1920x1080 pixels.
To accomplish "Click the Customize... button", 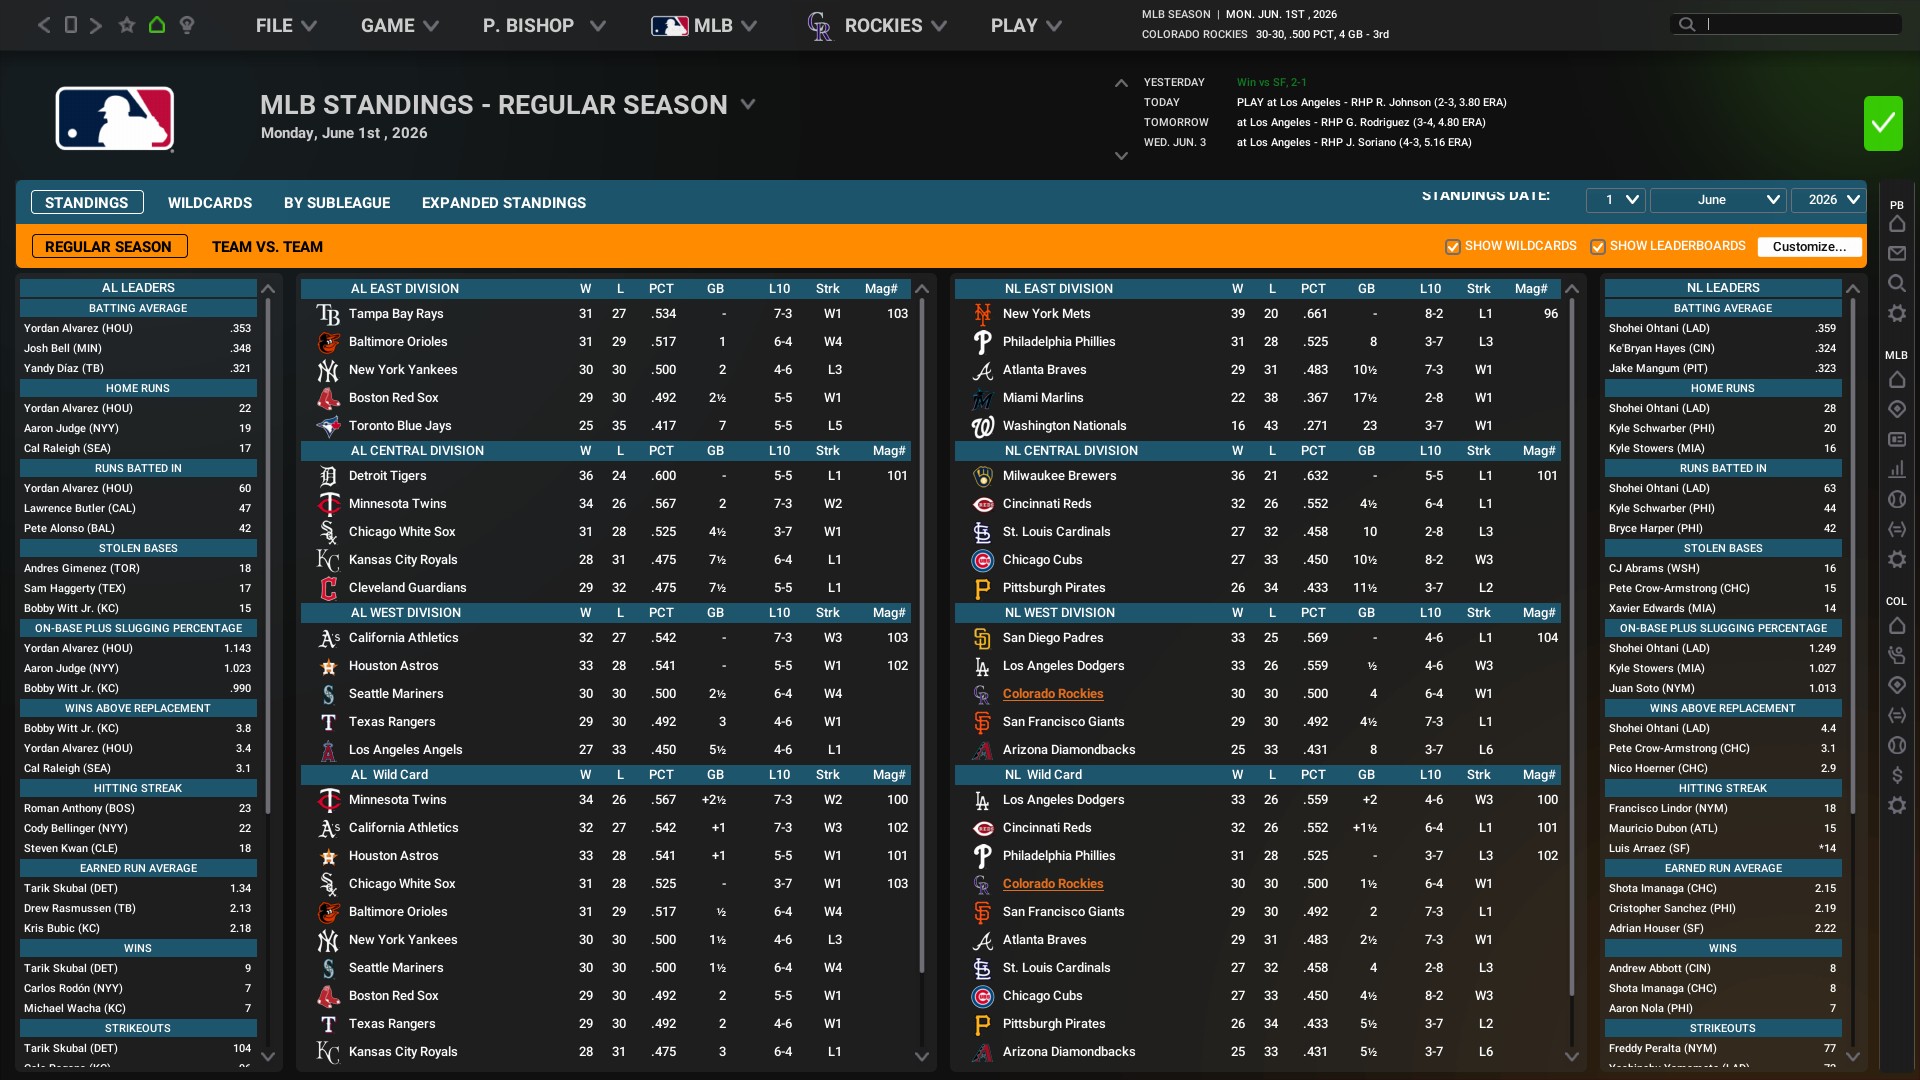I will (1809, 247).
